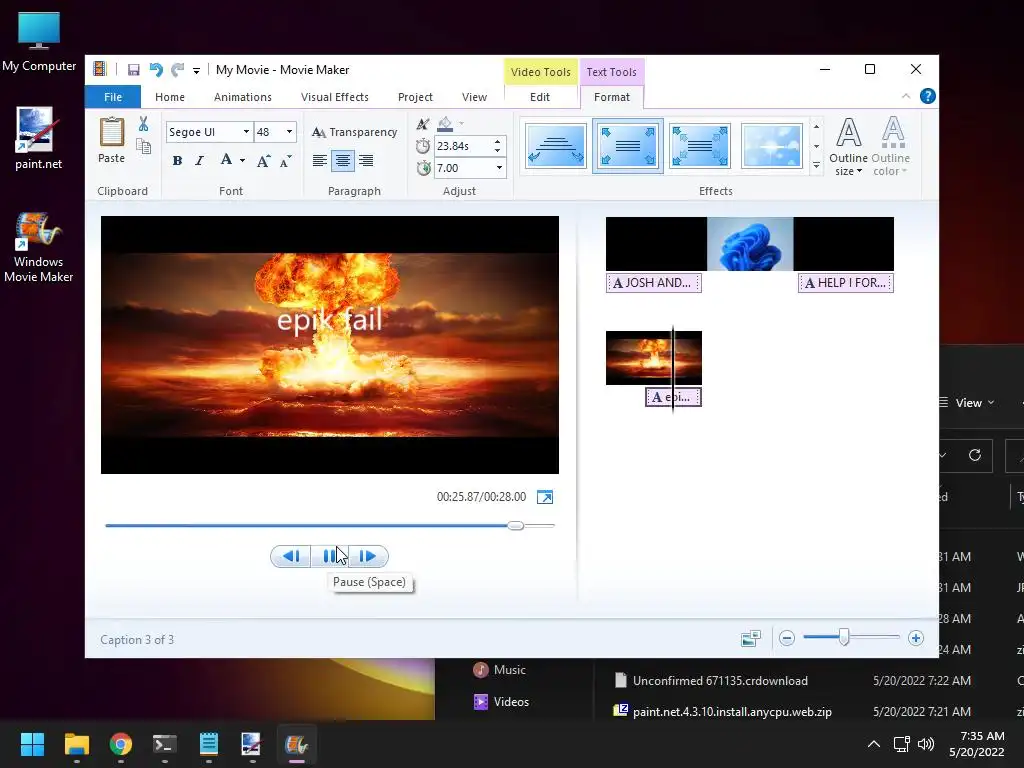Increment the start time spinner up

coord(498,142)
